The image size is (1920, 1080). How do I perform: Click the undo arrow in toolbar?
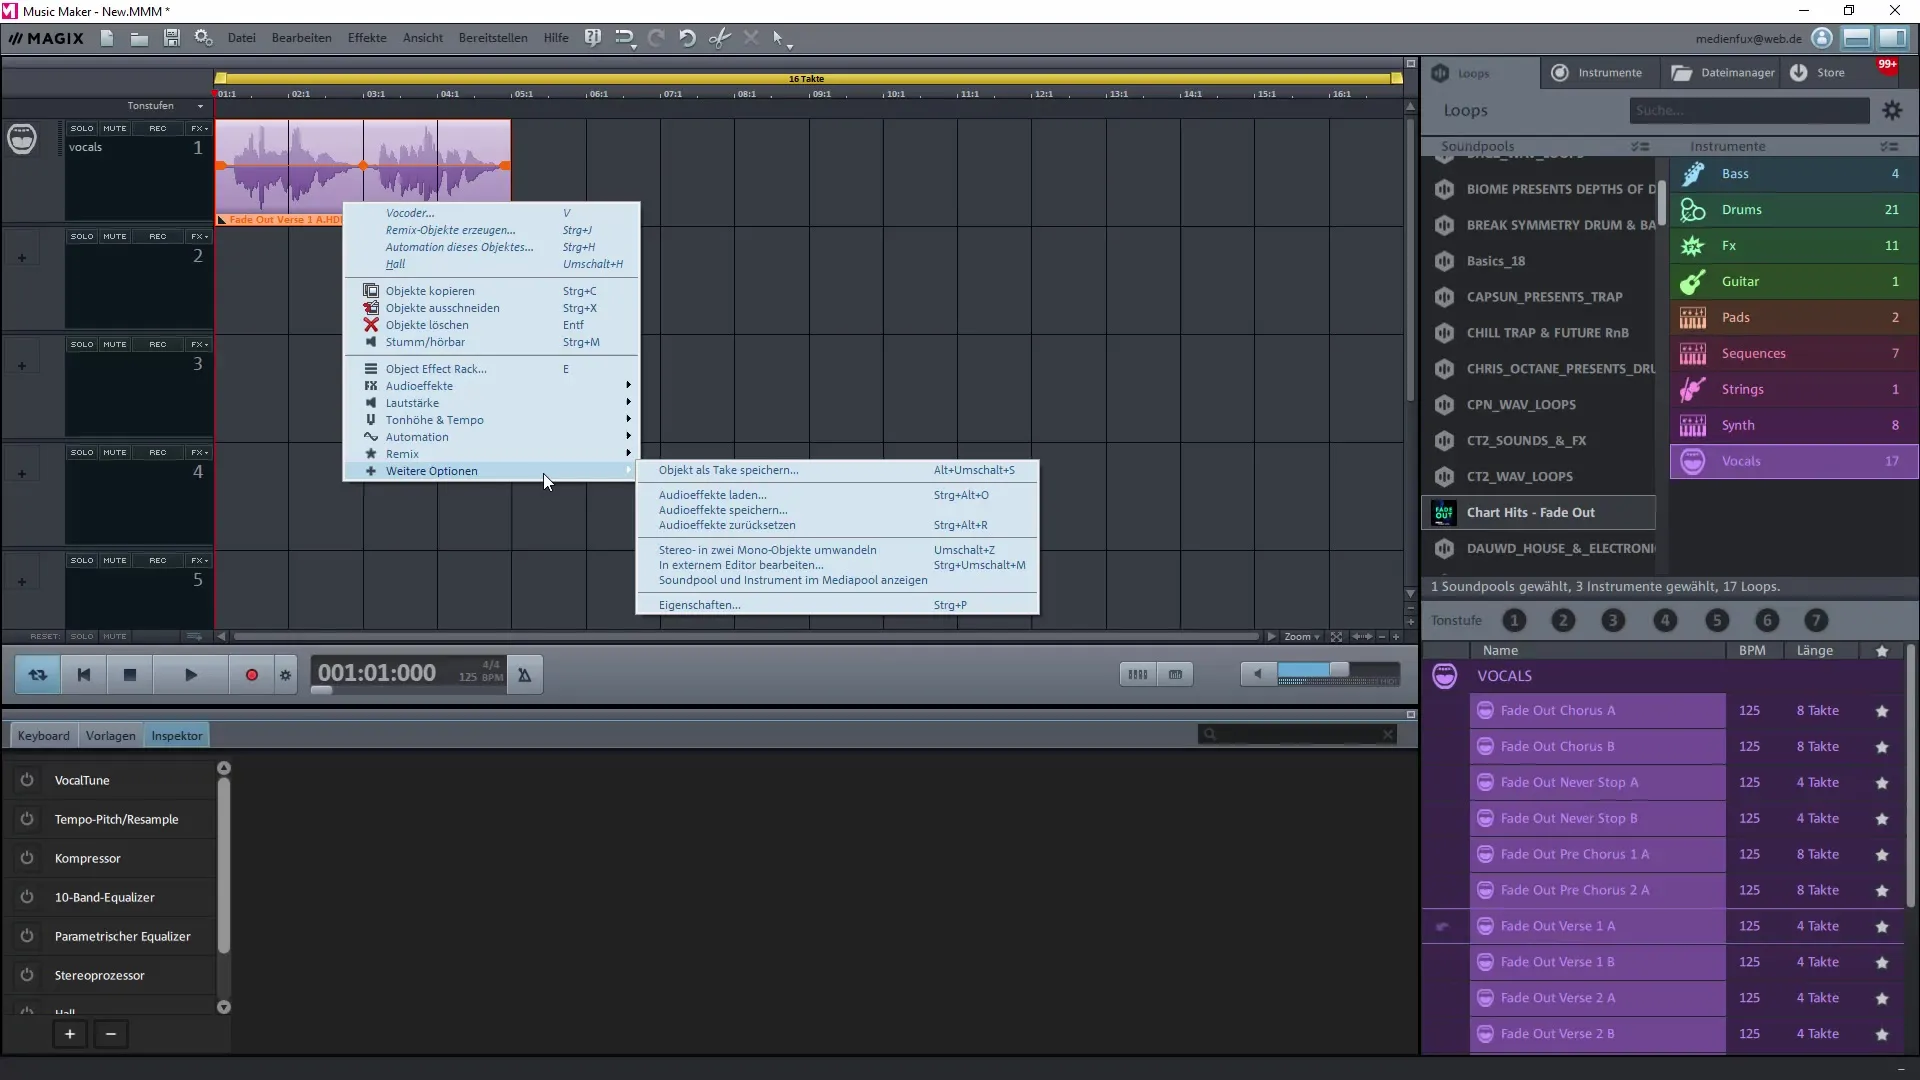[x=687, y=38]
